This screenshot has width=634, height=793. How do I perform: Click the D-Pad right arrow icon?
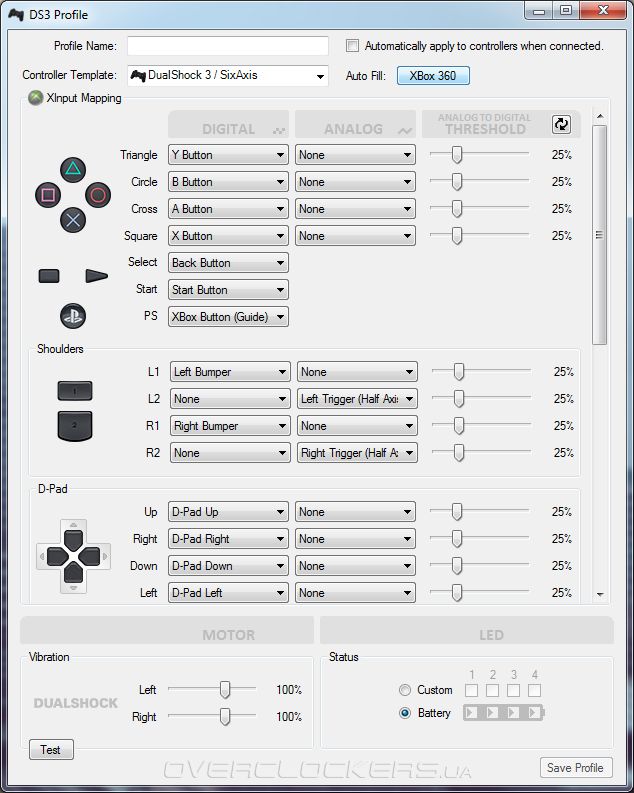(89, 557)
